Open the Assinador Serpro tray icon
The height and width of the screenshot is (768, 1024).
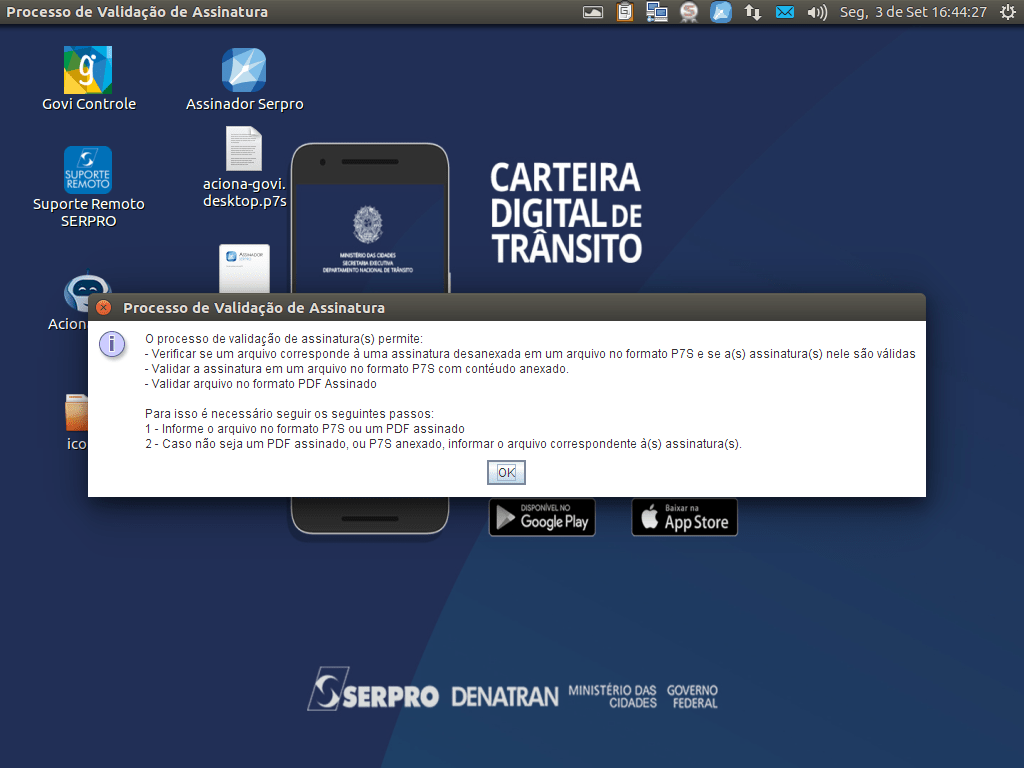[720, 12]
